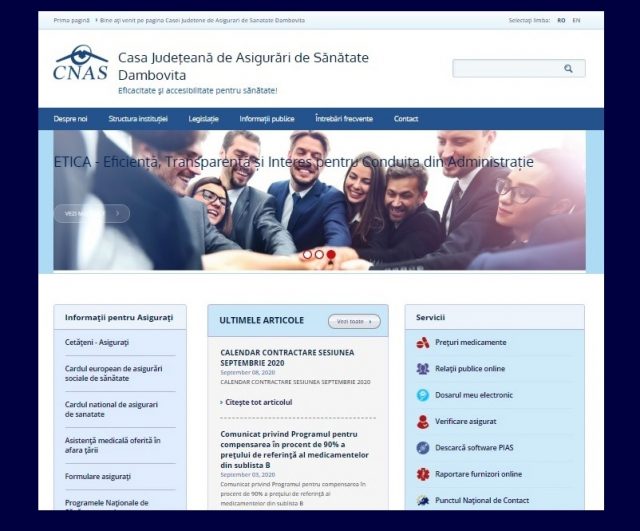This screenshot has height=531, width=640.
Task: Go to the Contact menu item
Action: pos(406,119)
